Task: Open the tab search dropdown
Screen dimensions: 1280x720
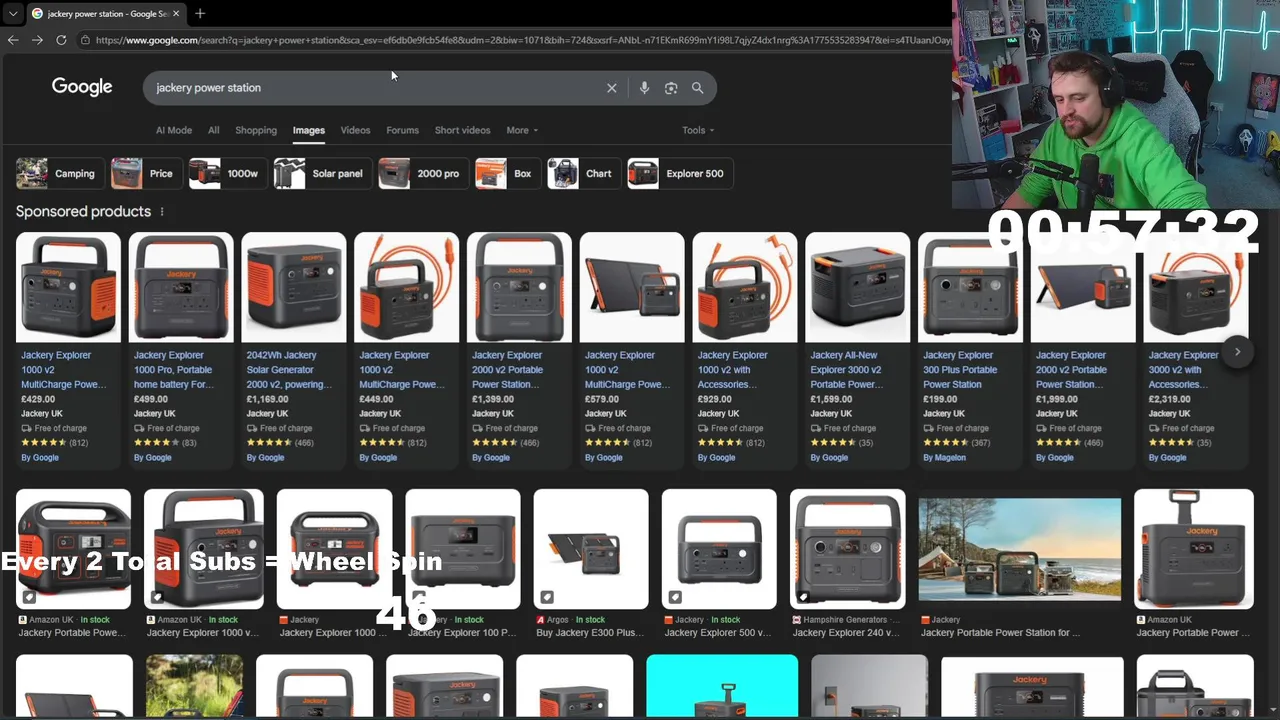Action: [12, 13]
